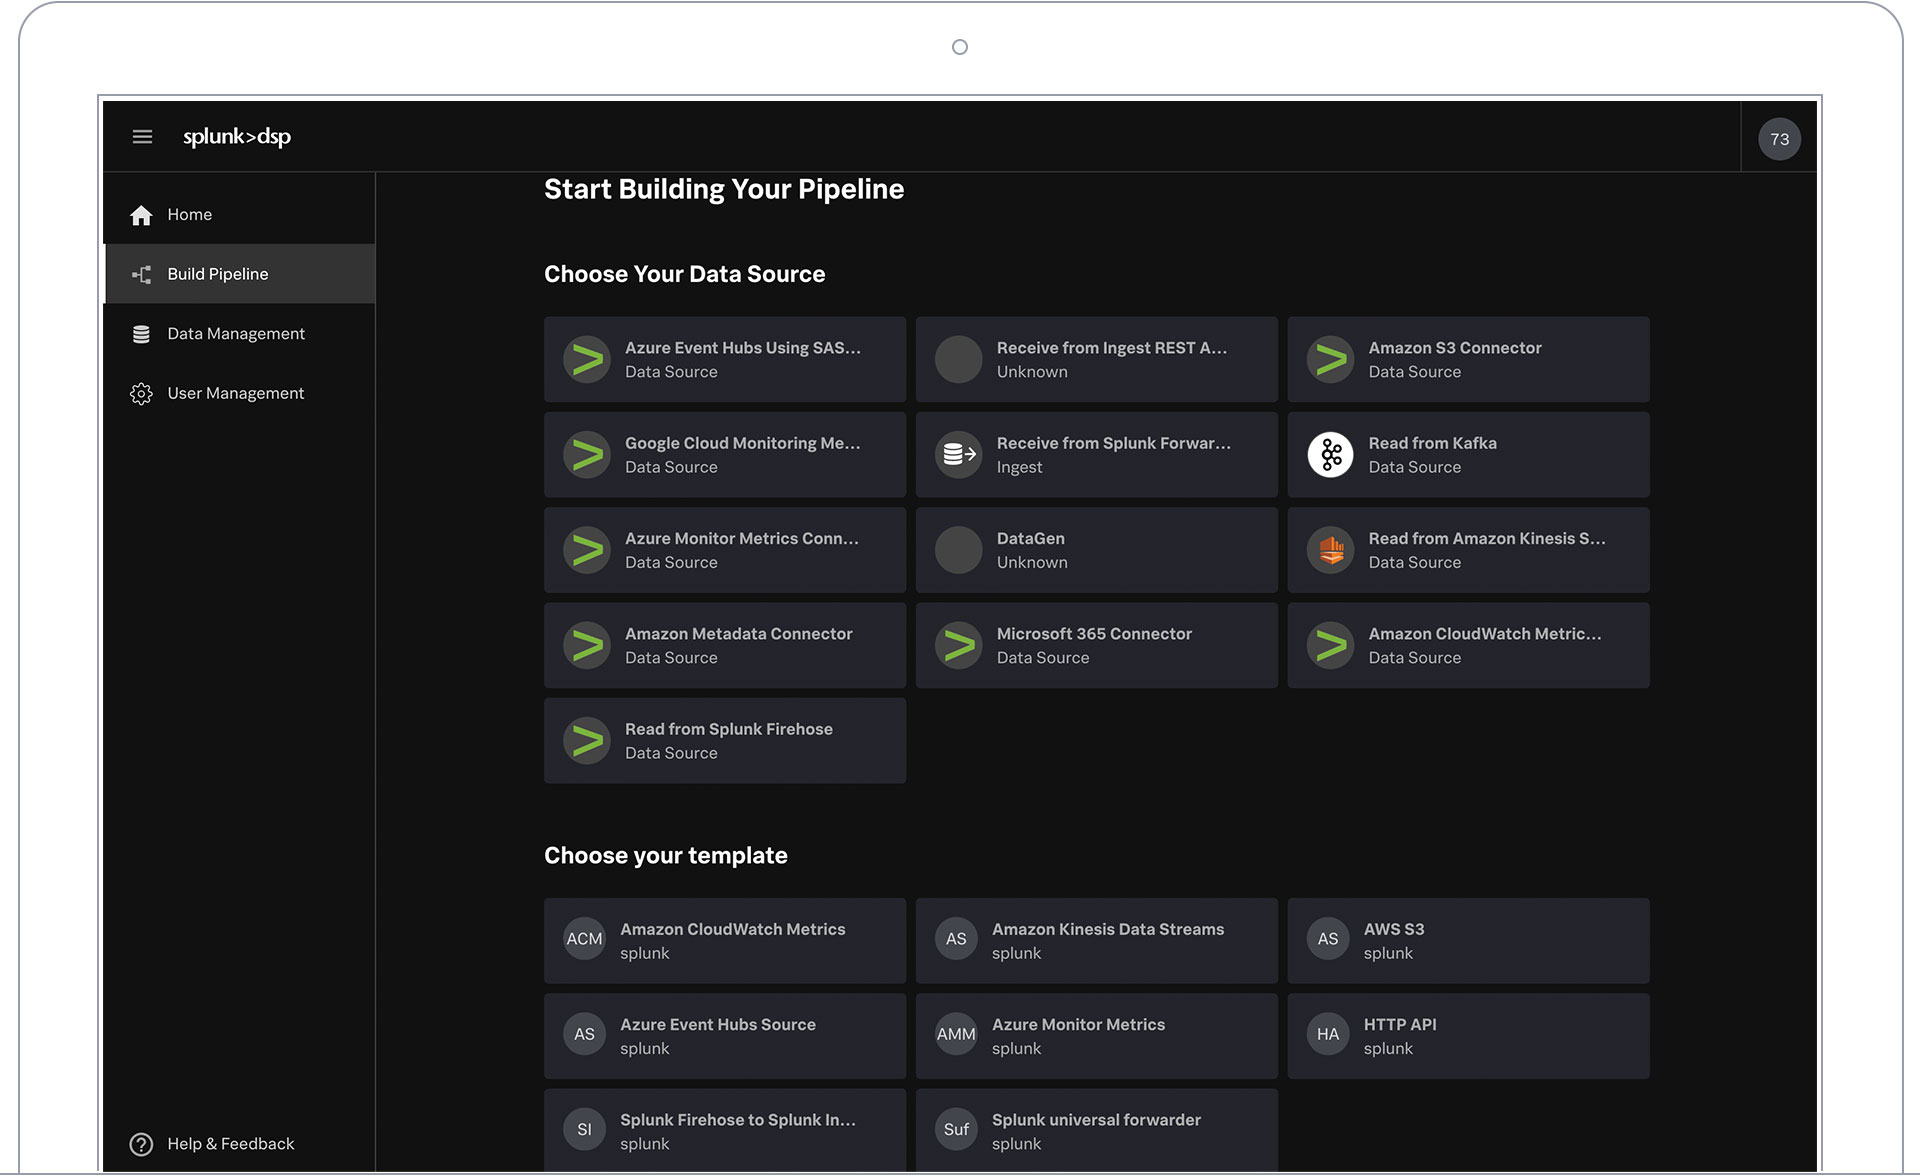Open Data Management in the sidebar

[239, 334]
